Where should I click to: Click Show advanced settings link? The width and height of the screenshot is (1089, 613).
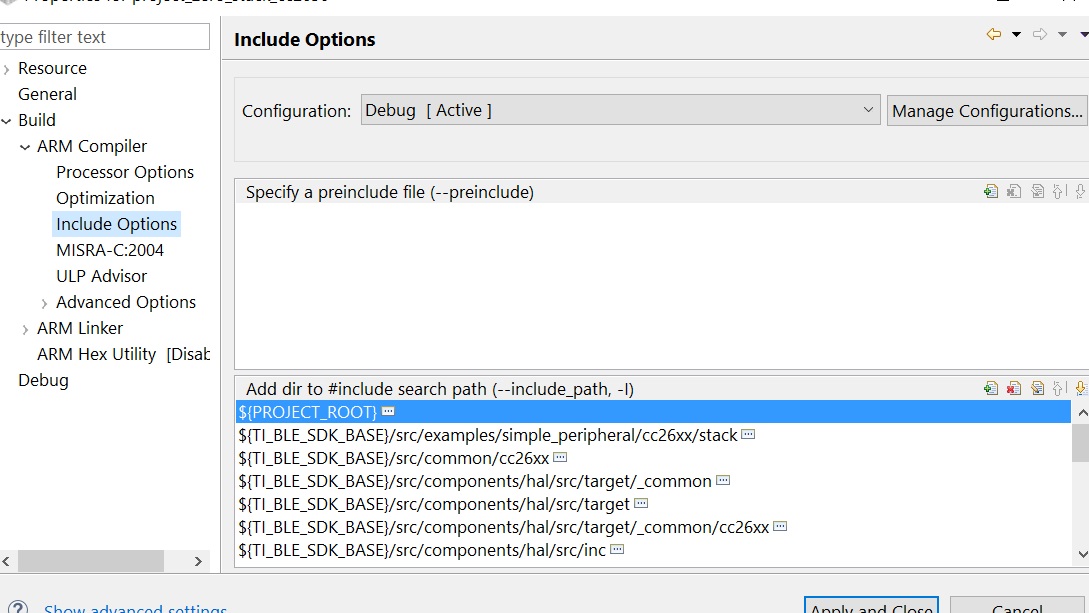135,608
